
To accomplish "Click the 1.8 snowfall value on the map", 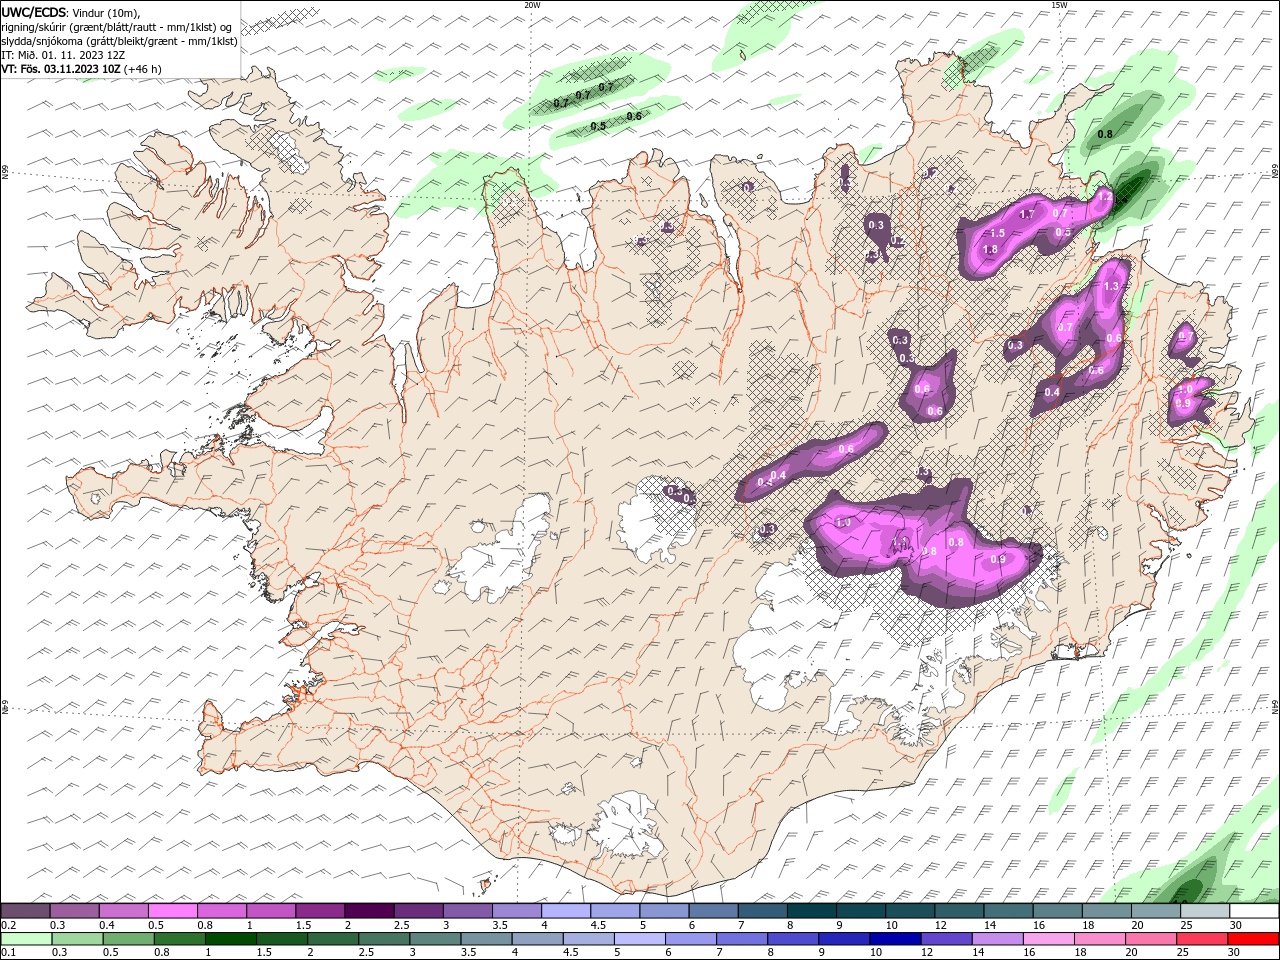I will pyautogui.click(x=991, y=249).
